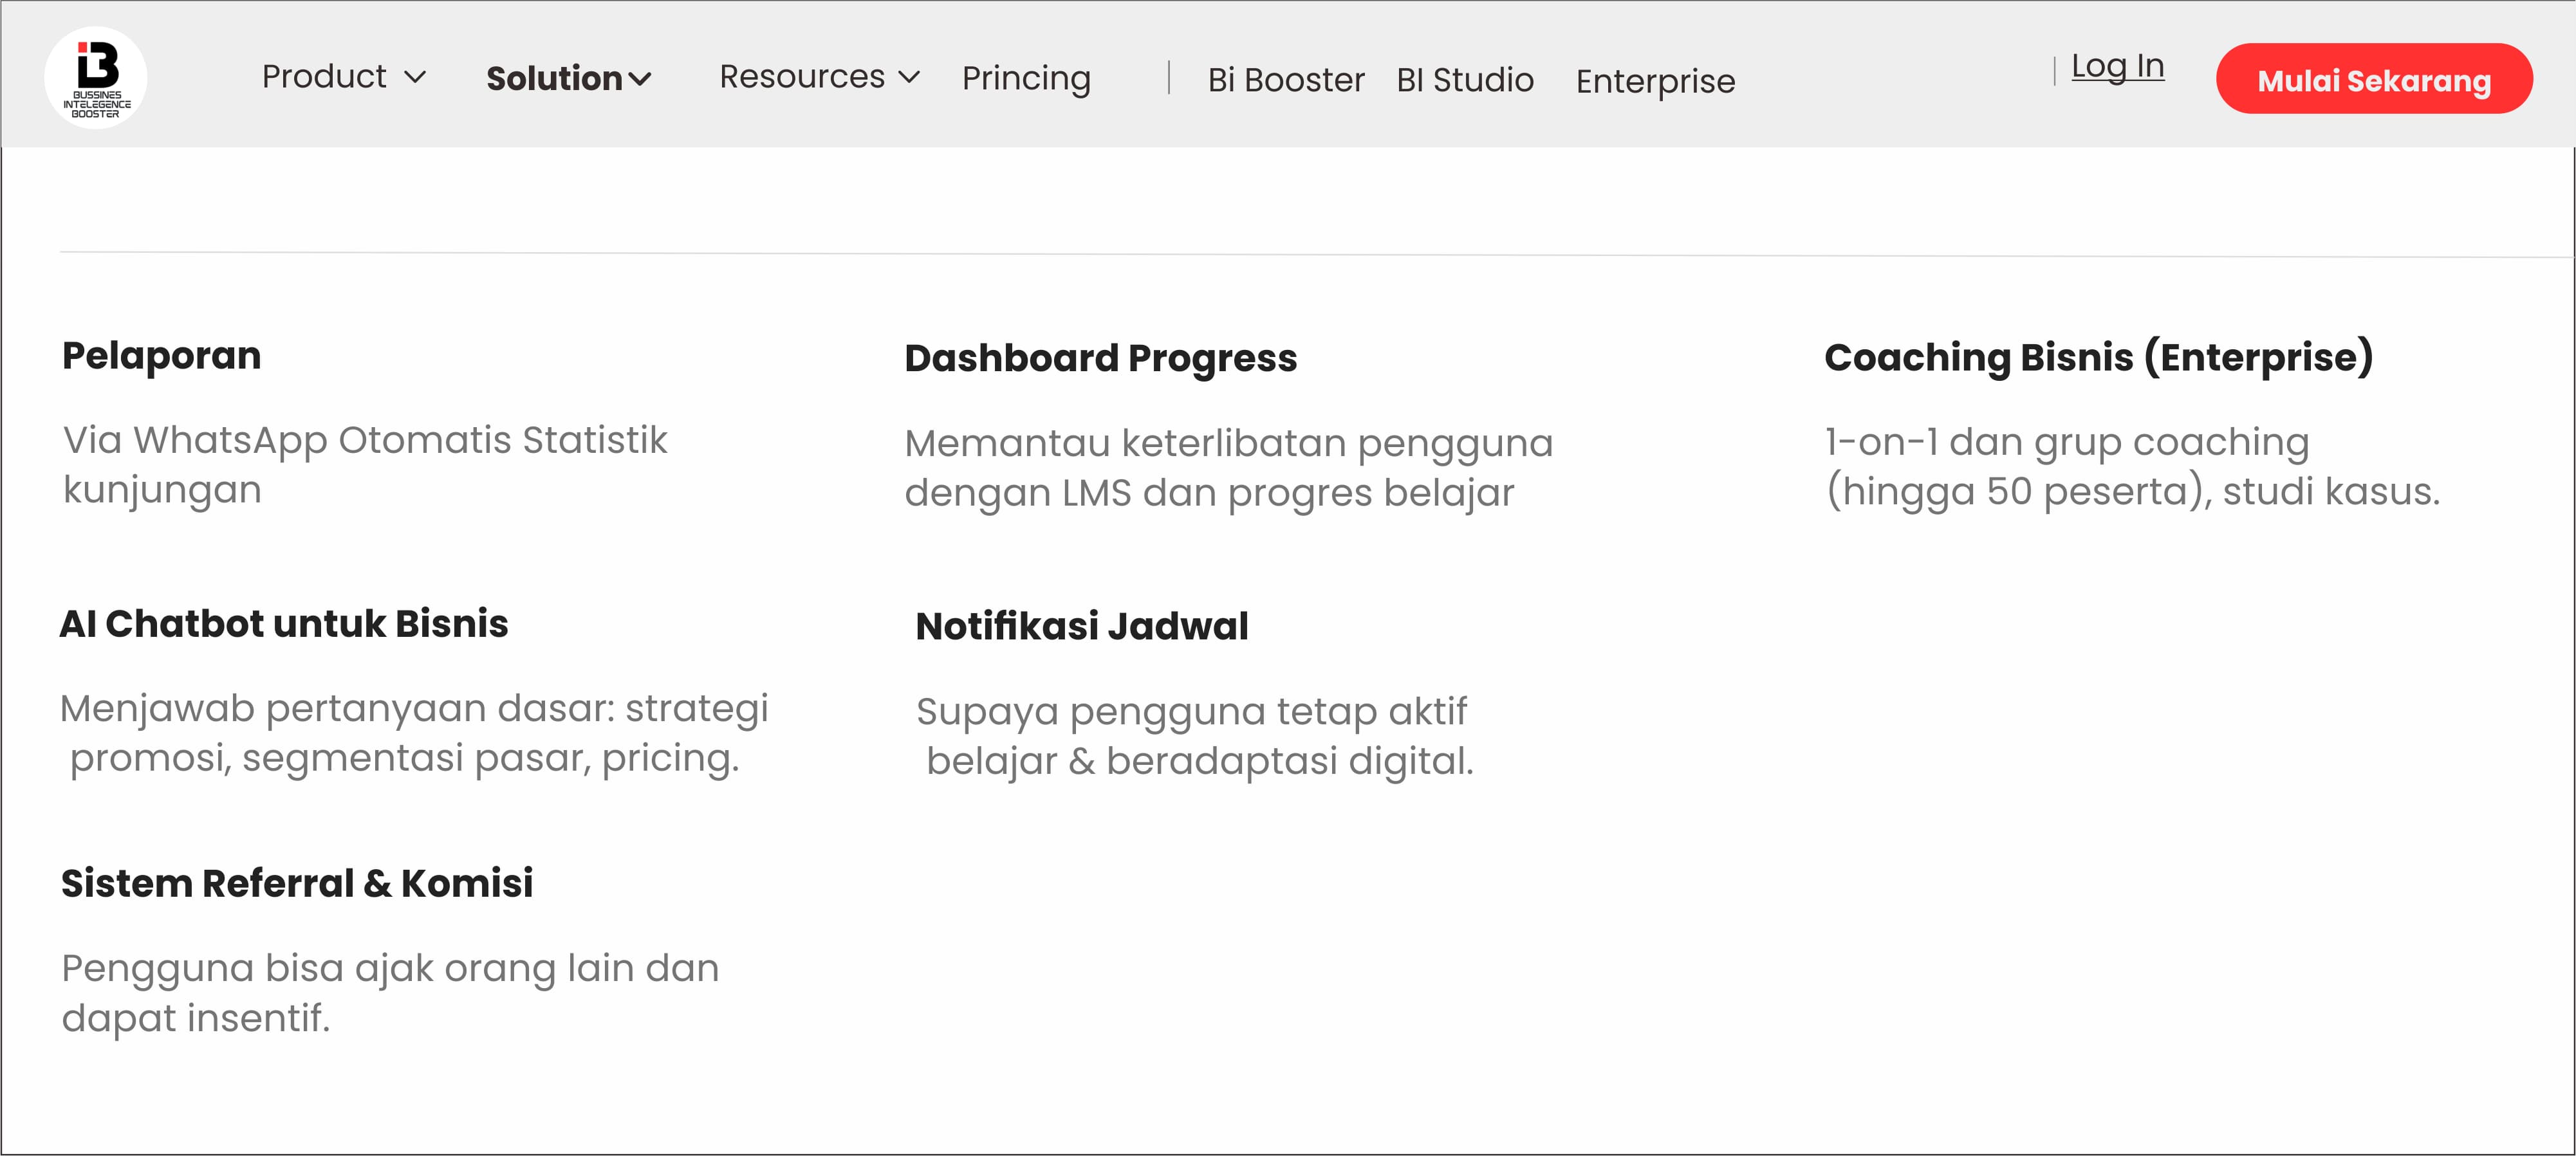Open the Bi Booster link
This screenshot has width=2576, height=1156.
click(x=1285, y=80)
